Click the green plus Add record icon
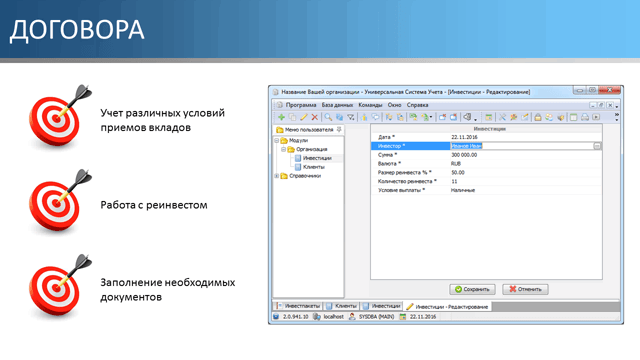Image resolution: width=640 pixels, height=360 pixels. 281,117
